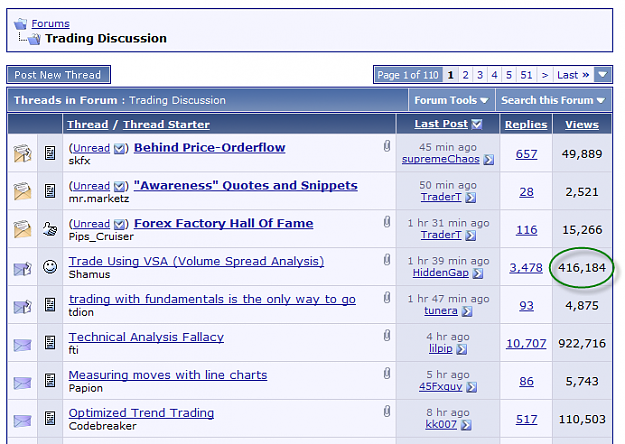
Task: Show who posted: 93 replies
Action: coord(527,306)
